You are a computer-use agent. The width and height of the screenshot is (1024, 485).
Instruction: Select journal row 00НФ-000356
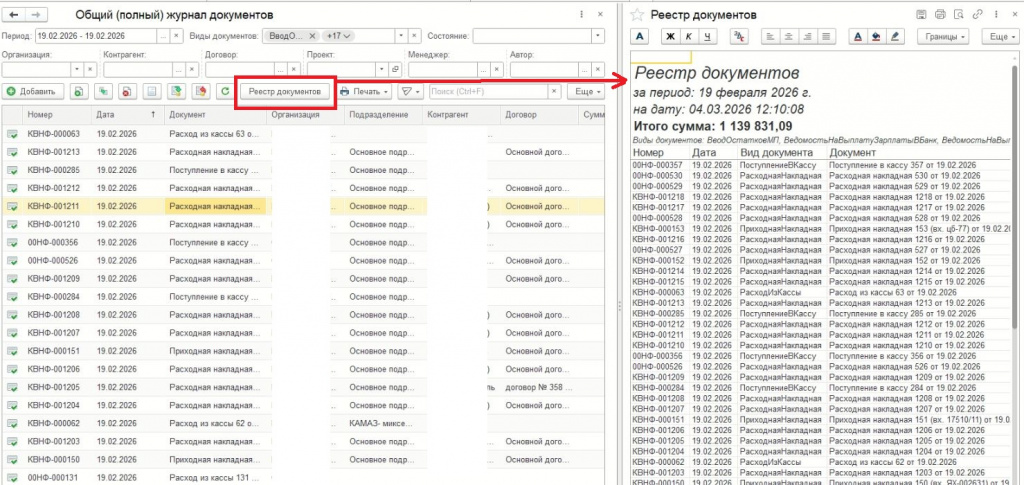coord(303,242)
